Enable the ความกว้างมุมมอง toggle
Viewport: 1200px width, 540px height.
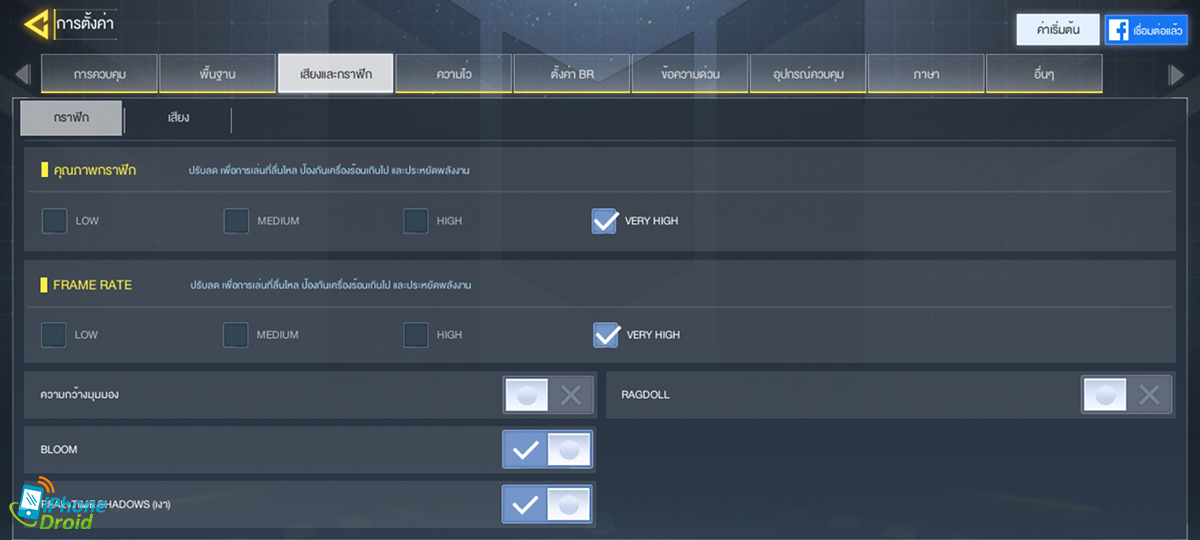547,395
